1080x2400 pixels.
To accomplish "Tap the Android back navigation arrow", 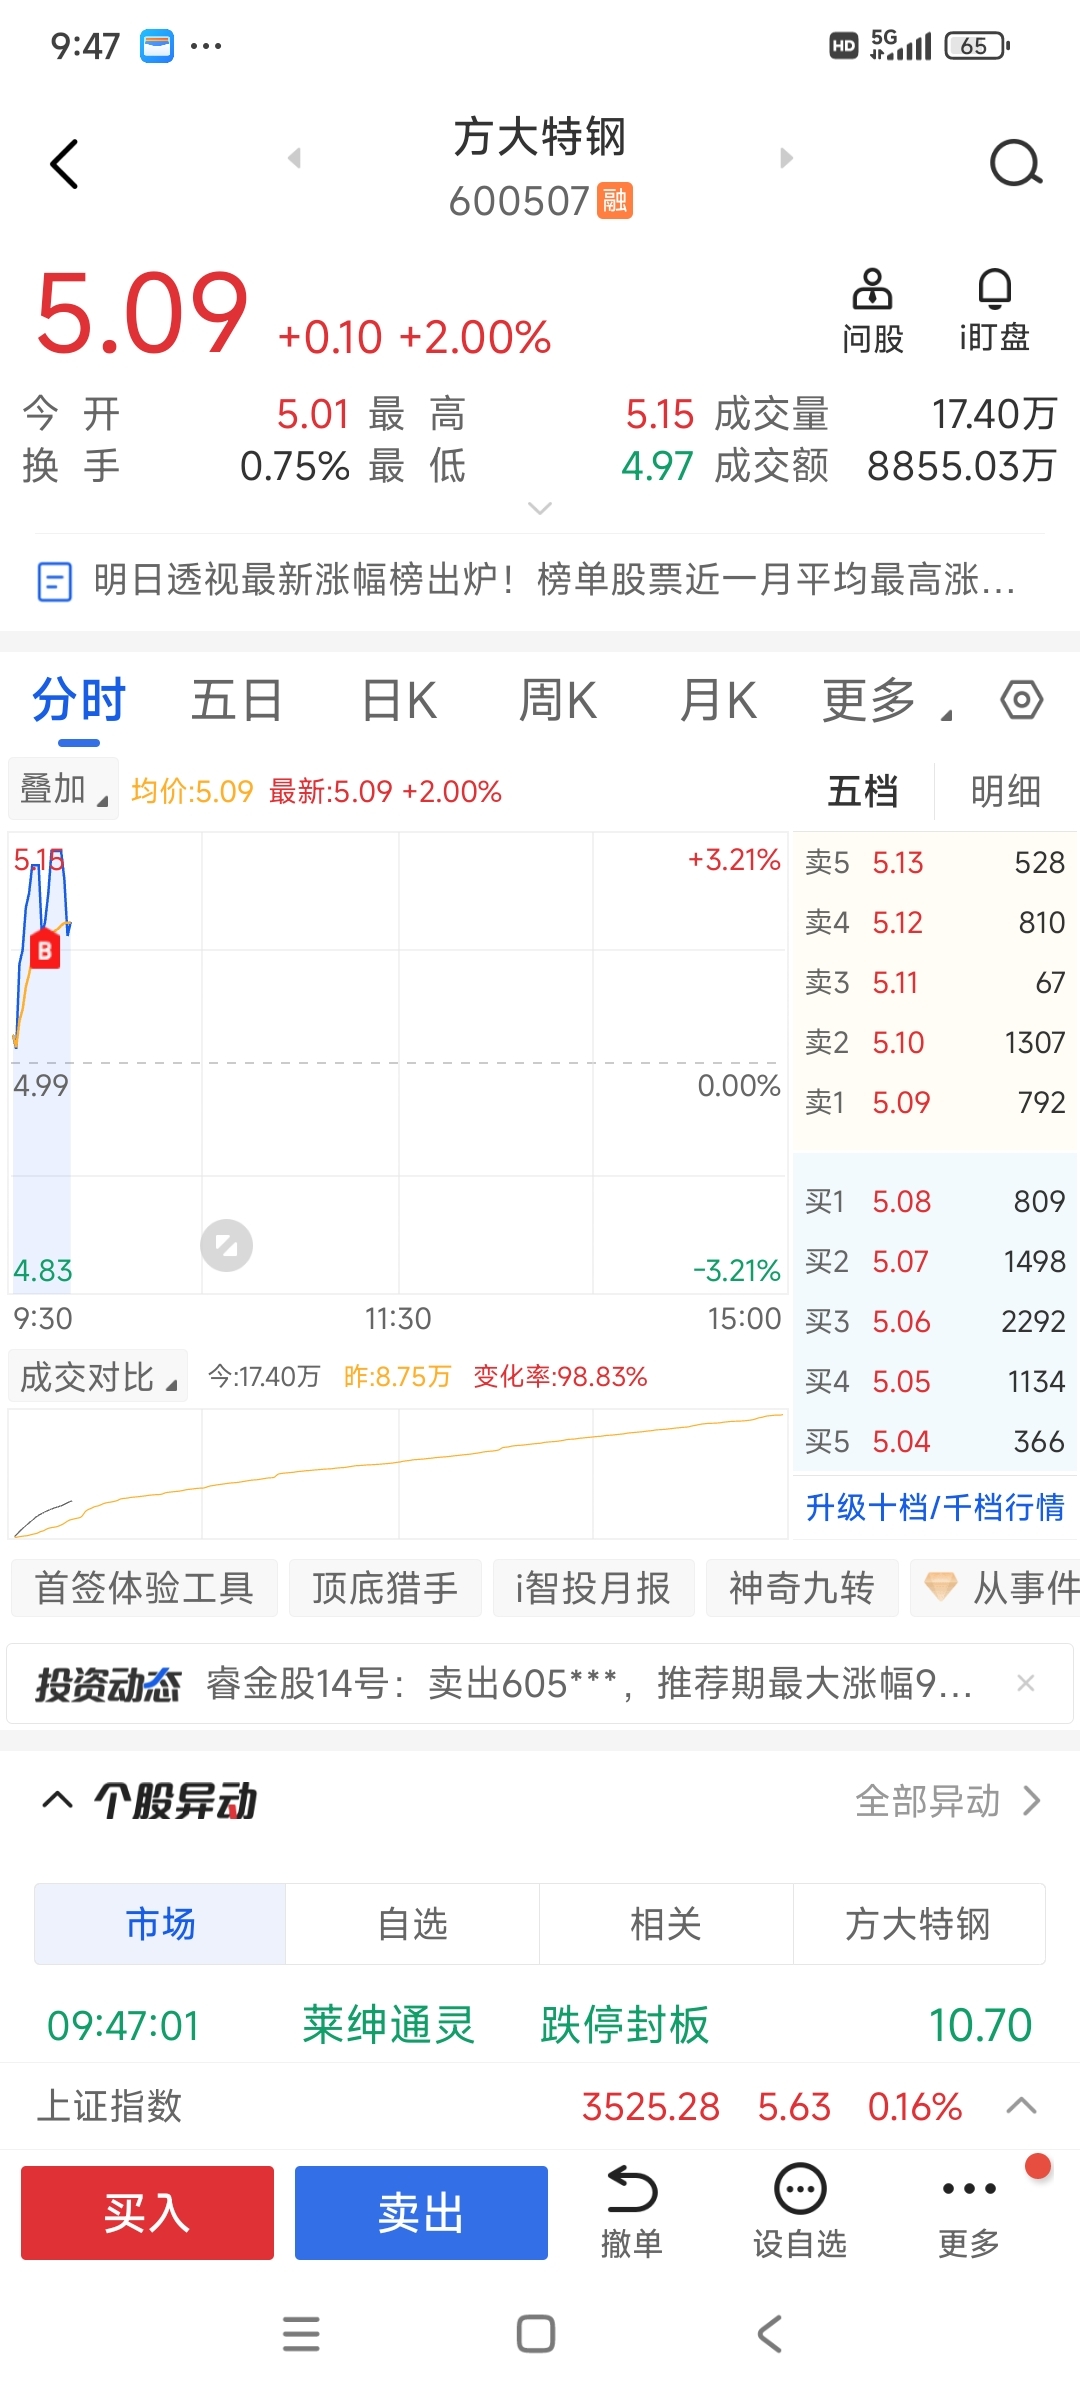I will tap(769, 2334).
